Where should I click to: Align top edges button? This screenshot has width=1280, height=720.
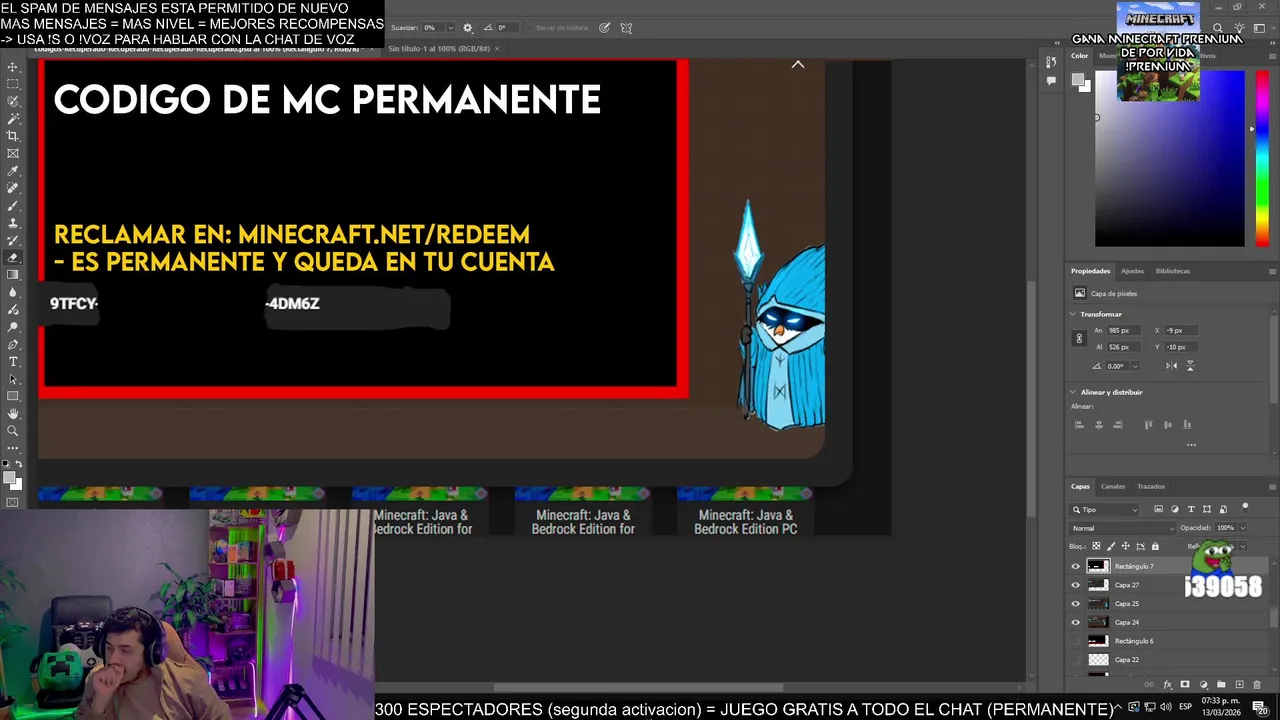coord(1148,424)
